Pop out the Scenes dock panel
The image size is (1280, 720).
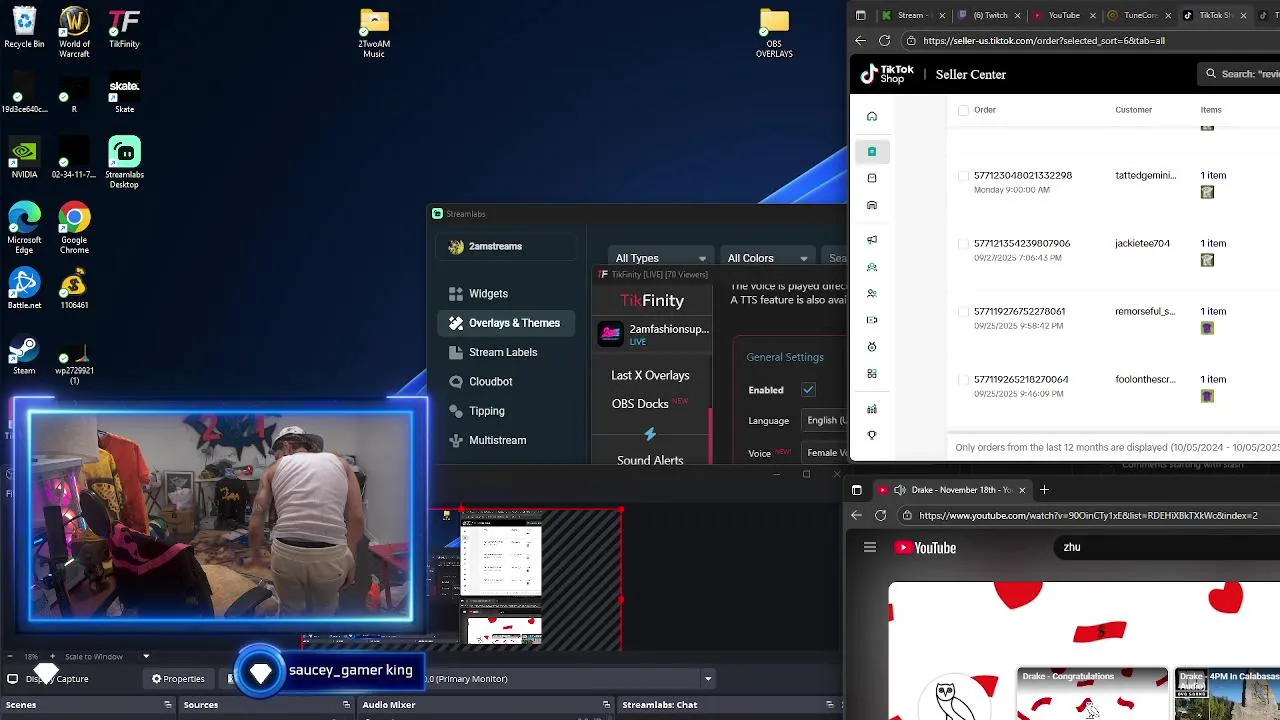tap(168, 705)
